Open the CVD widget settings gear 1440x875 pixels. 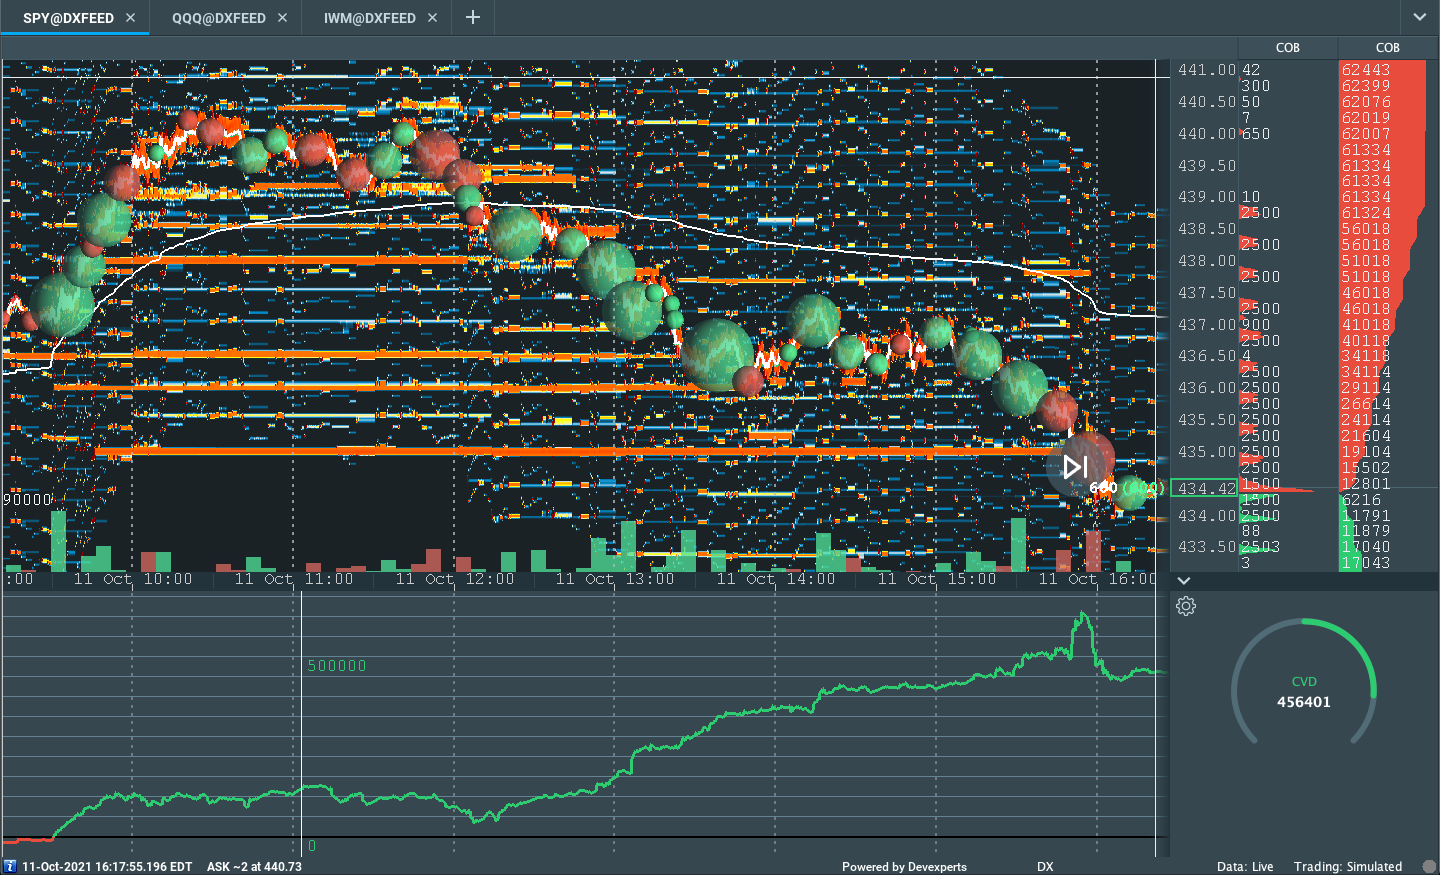[1186, 606]
